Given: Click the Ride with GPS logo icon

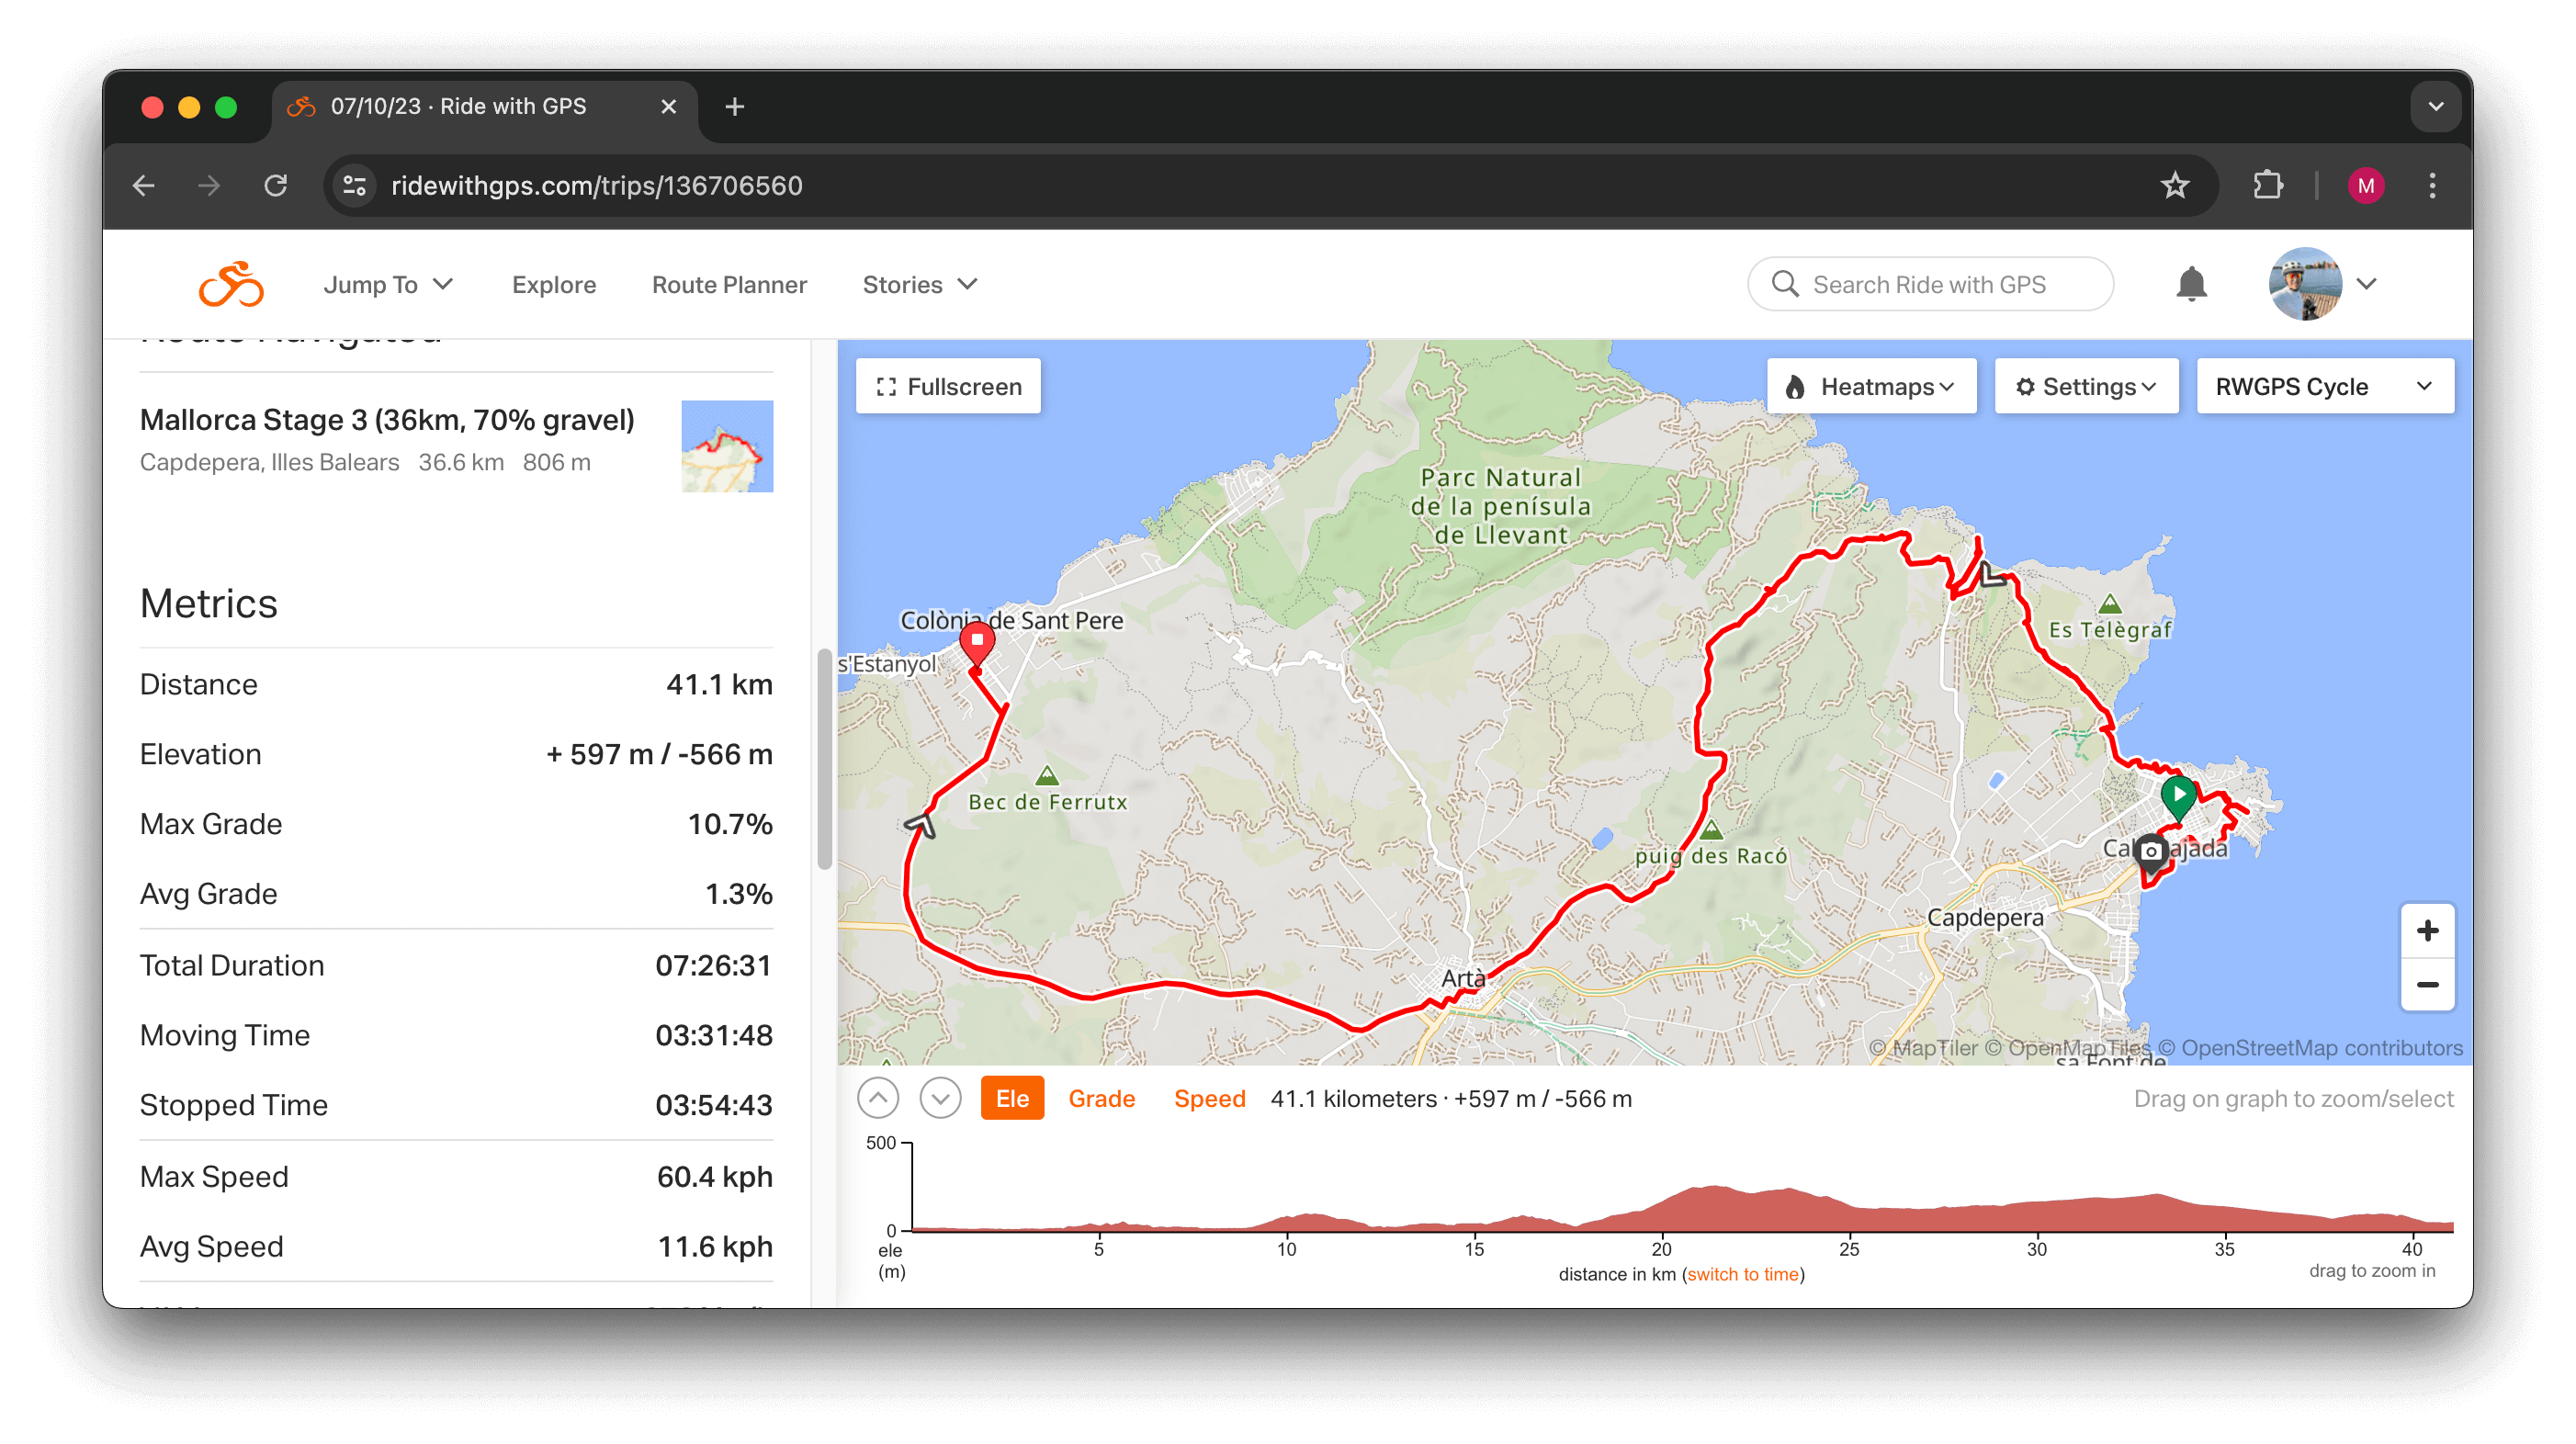Looking at the screenshot, I should point(231,285).
